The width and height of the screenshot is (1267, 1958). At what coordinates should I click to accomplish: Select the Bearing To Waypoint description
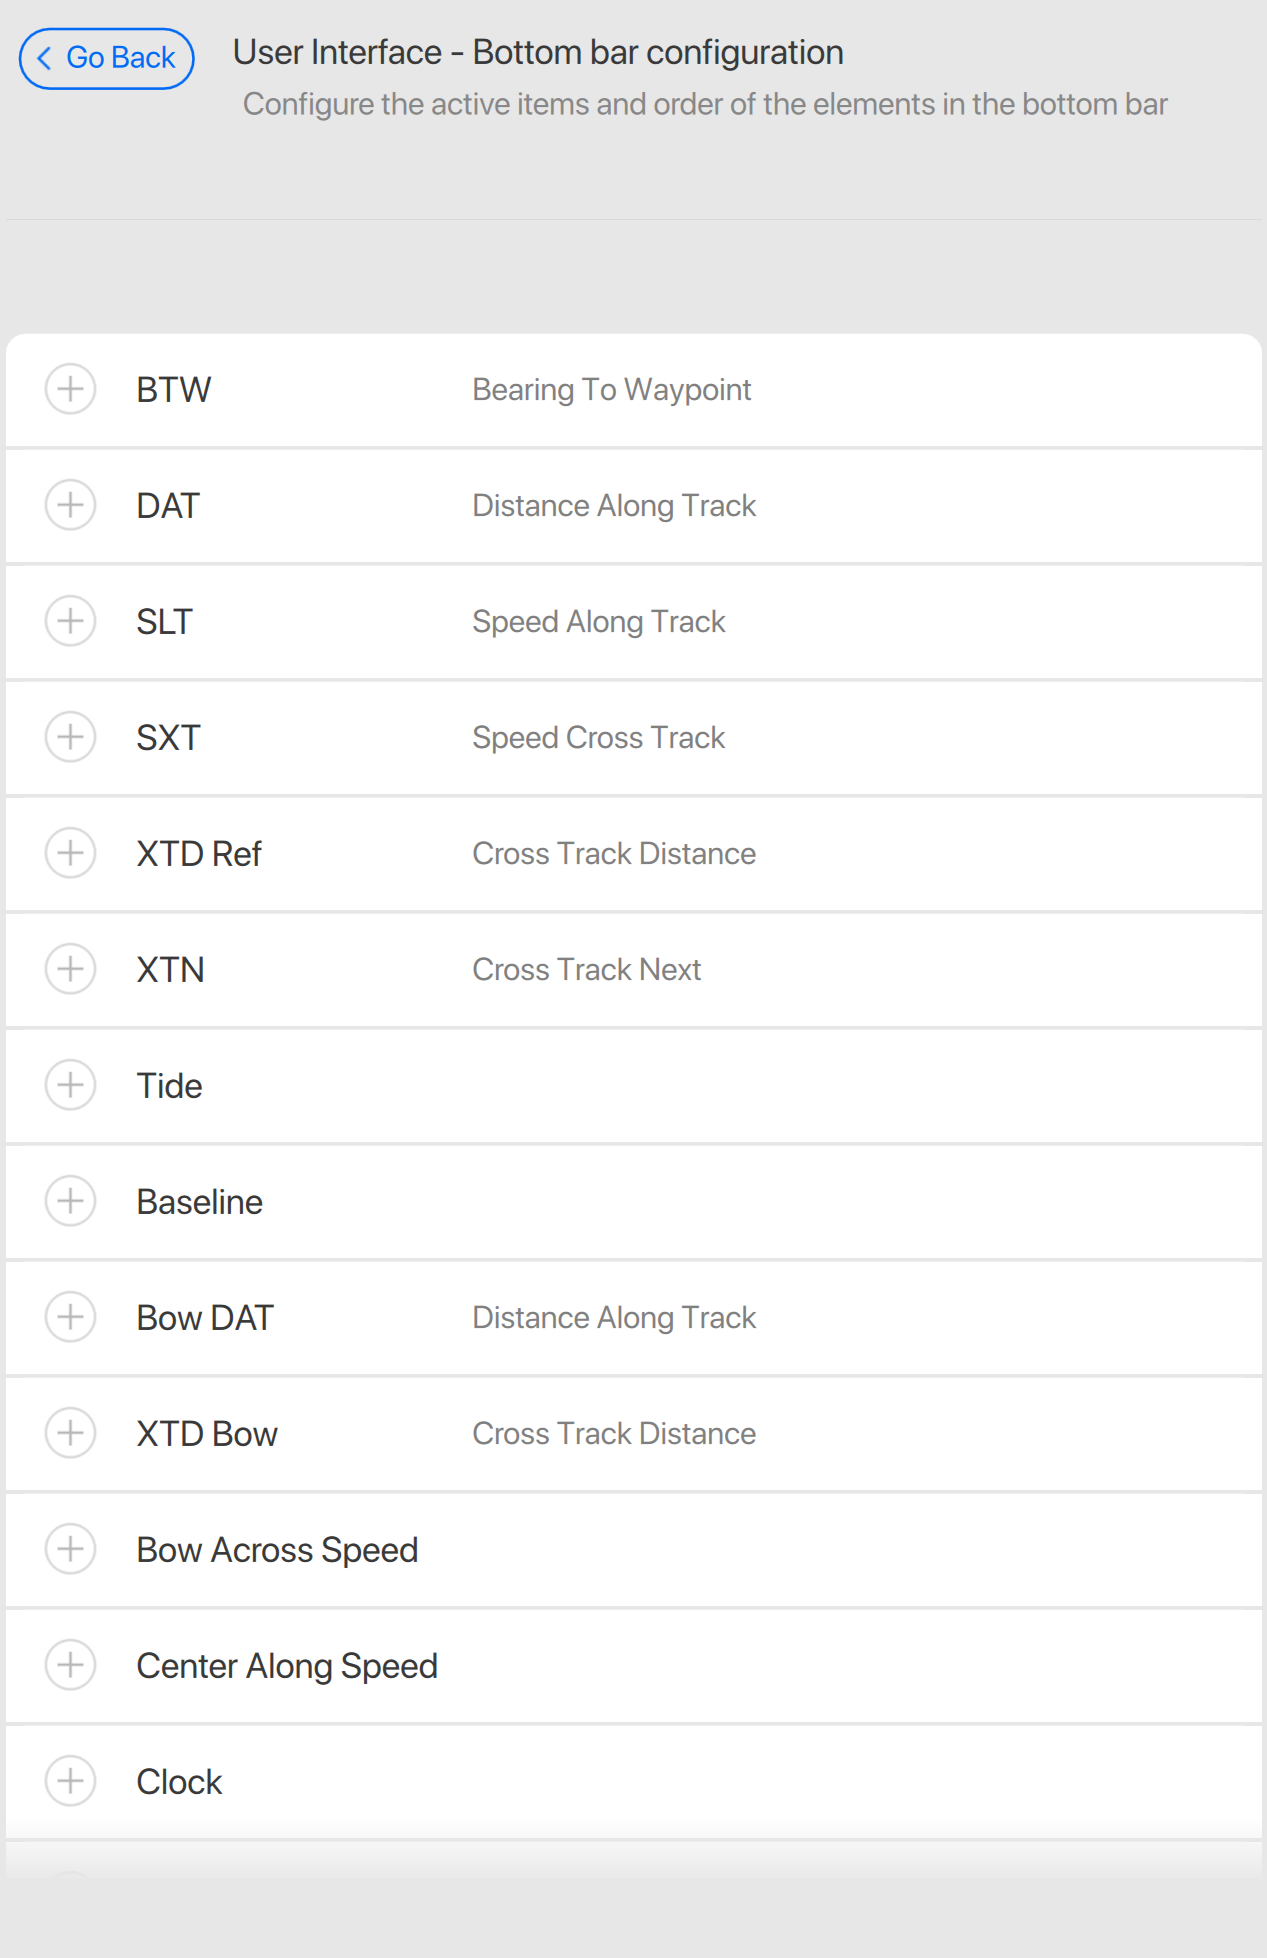coord(611,390)
